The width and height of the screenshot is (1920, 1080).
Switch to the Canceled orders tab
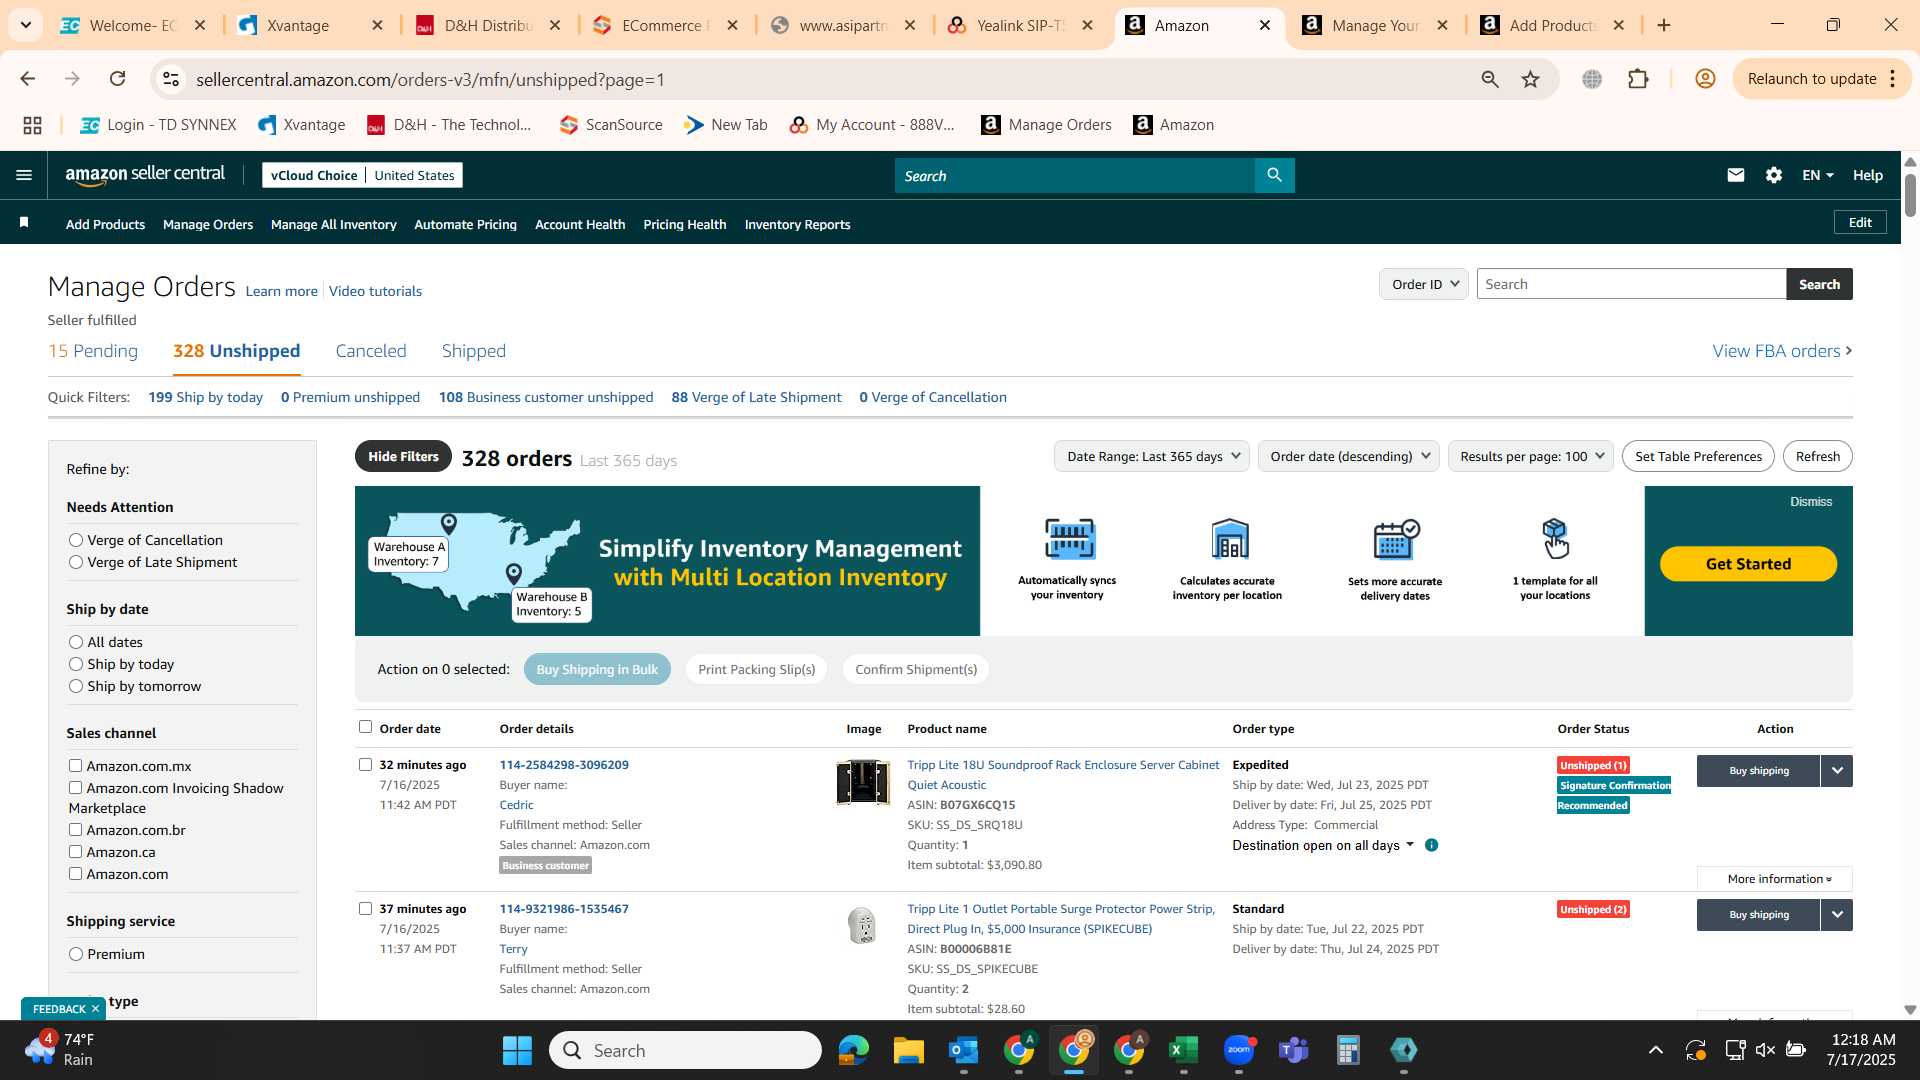(371, 351)
